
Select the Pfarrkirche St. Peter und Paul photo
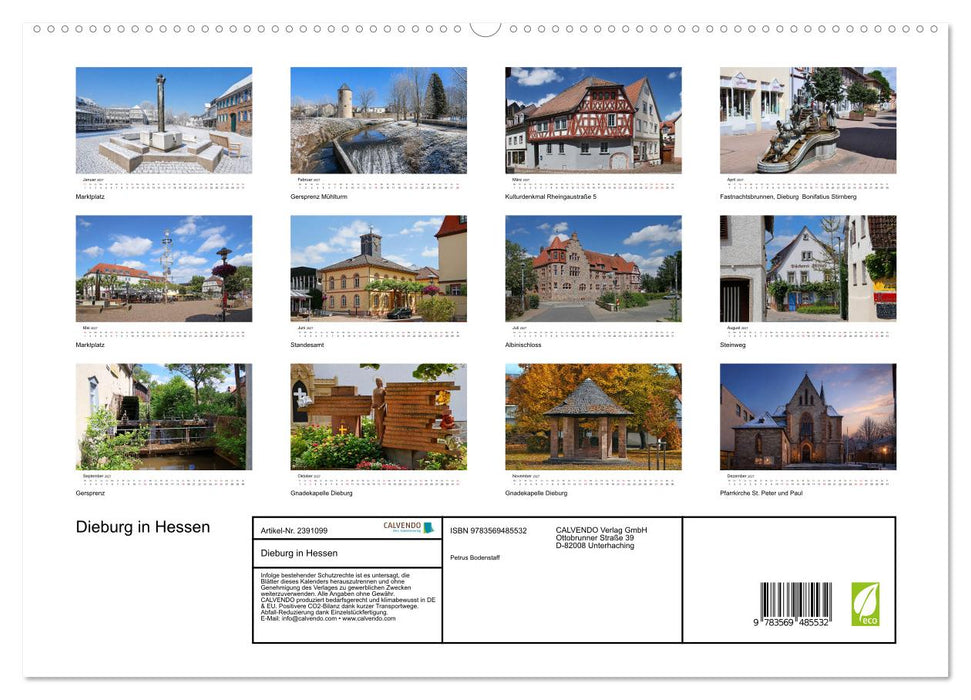(808, 416)
